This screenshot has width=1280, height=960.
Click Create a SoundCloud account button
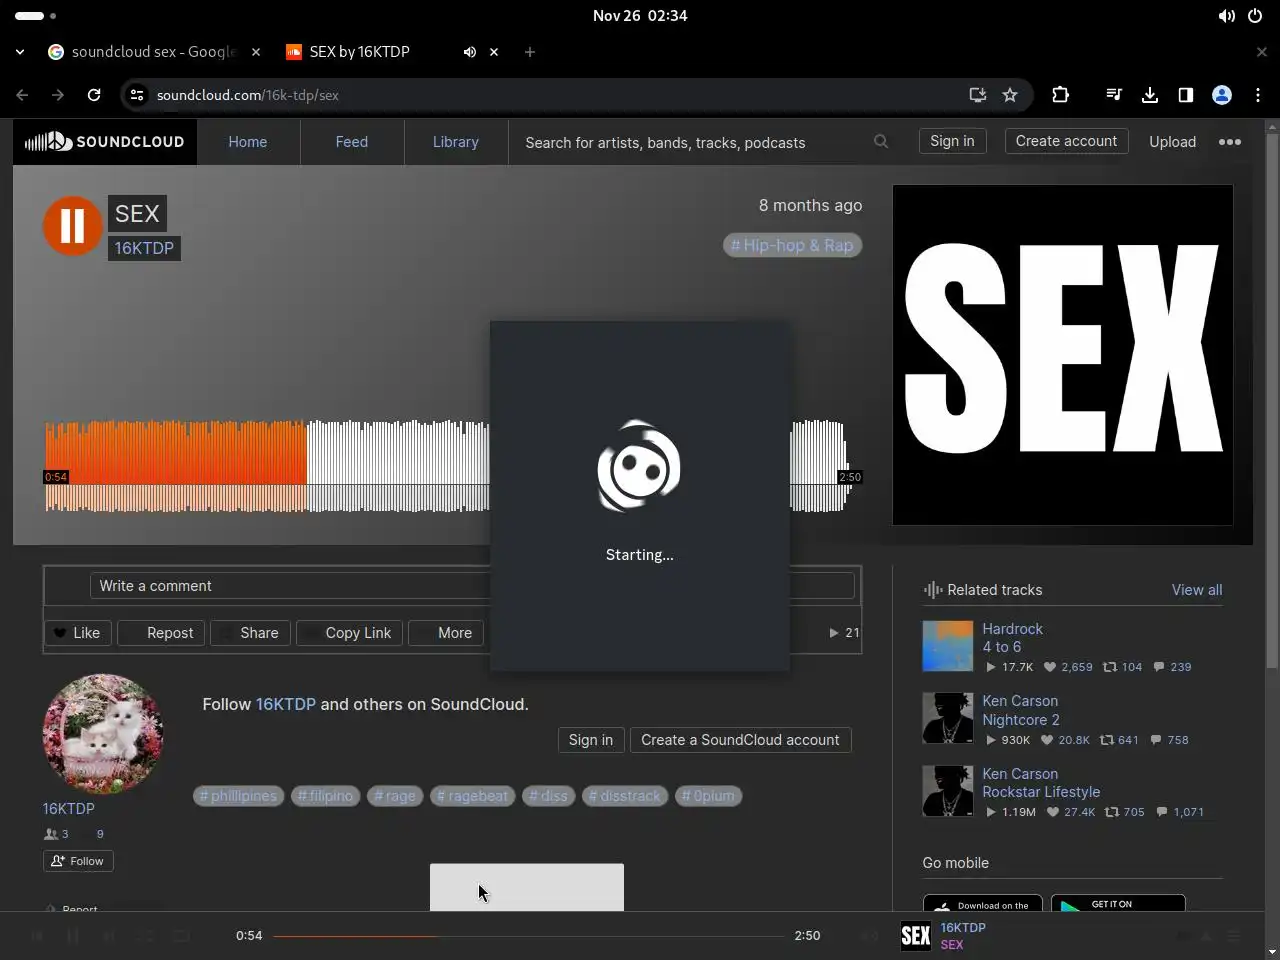pyautogui.click(x=740, y=740)
